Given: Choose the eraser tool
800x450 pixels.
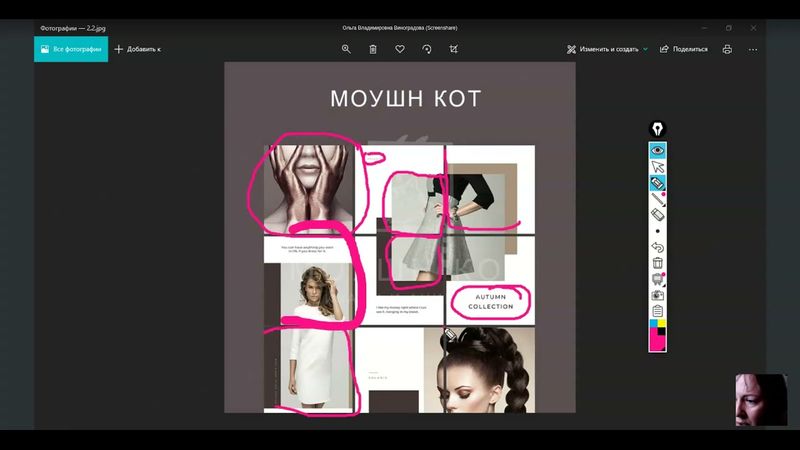Looking at the screenshot, I should coord(657,215).
